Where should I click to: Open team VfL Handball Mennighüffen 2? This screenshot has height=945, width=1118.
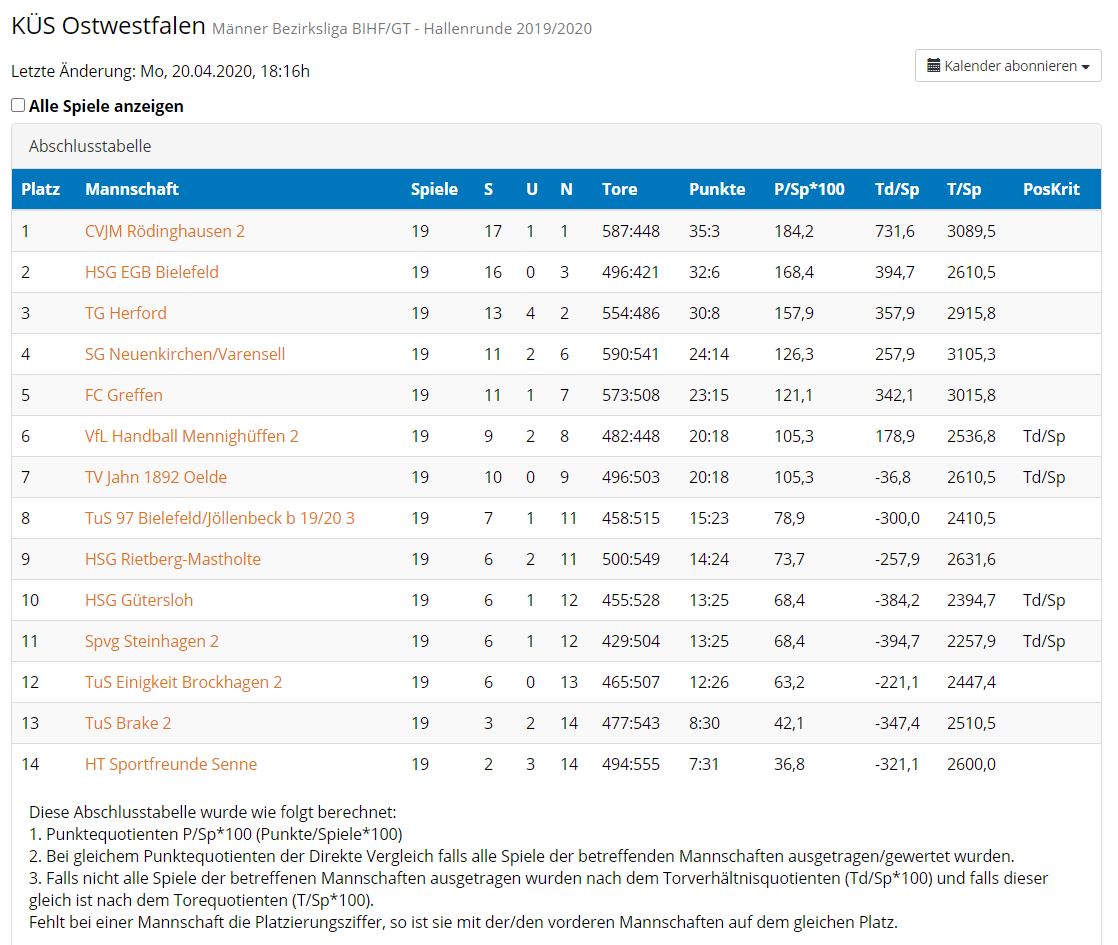[x=192, y=436]
